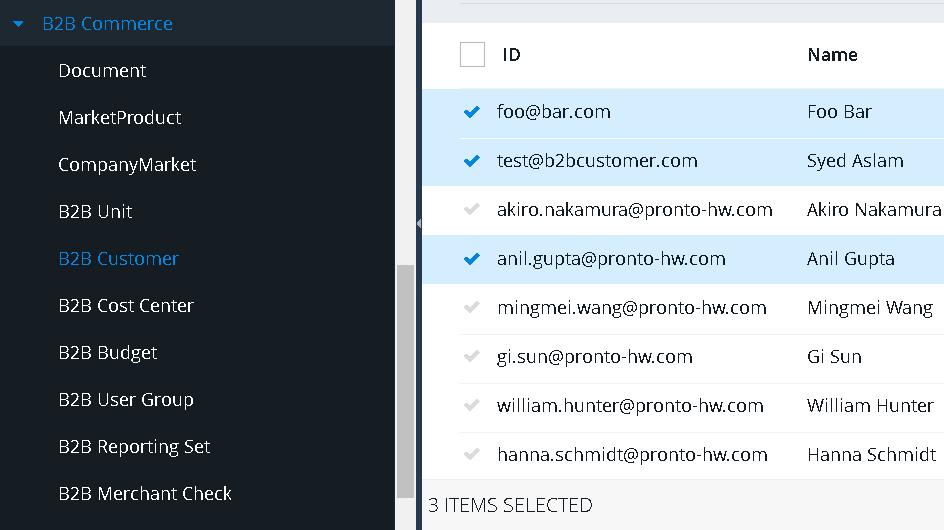Sort by the Name column header

pyautogui.click(x=833, y=55)
